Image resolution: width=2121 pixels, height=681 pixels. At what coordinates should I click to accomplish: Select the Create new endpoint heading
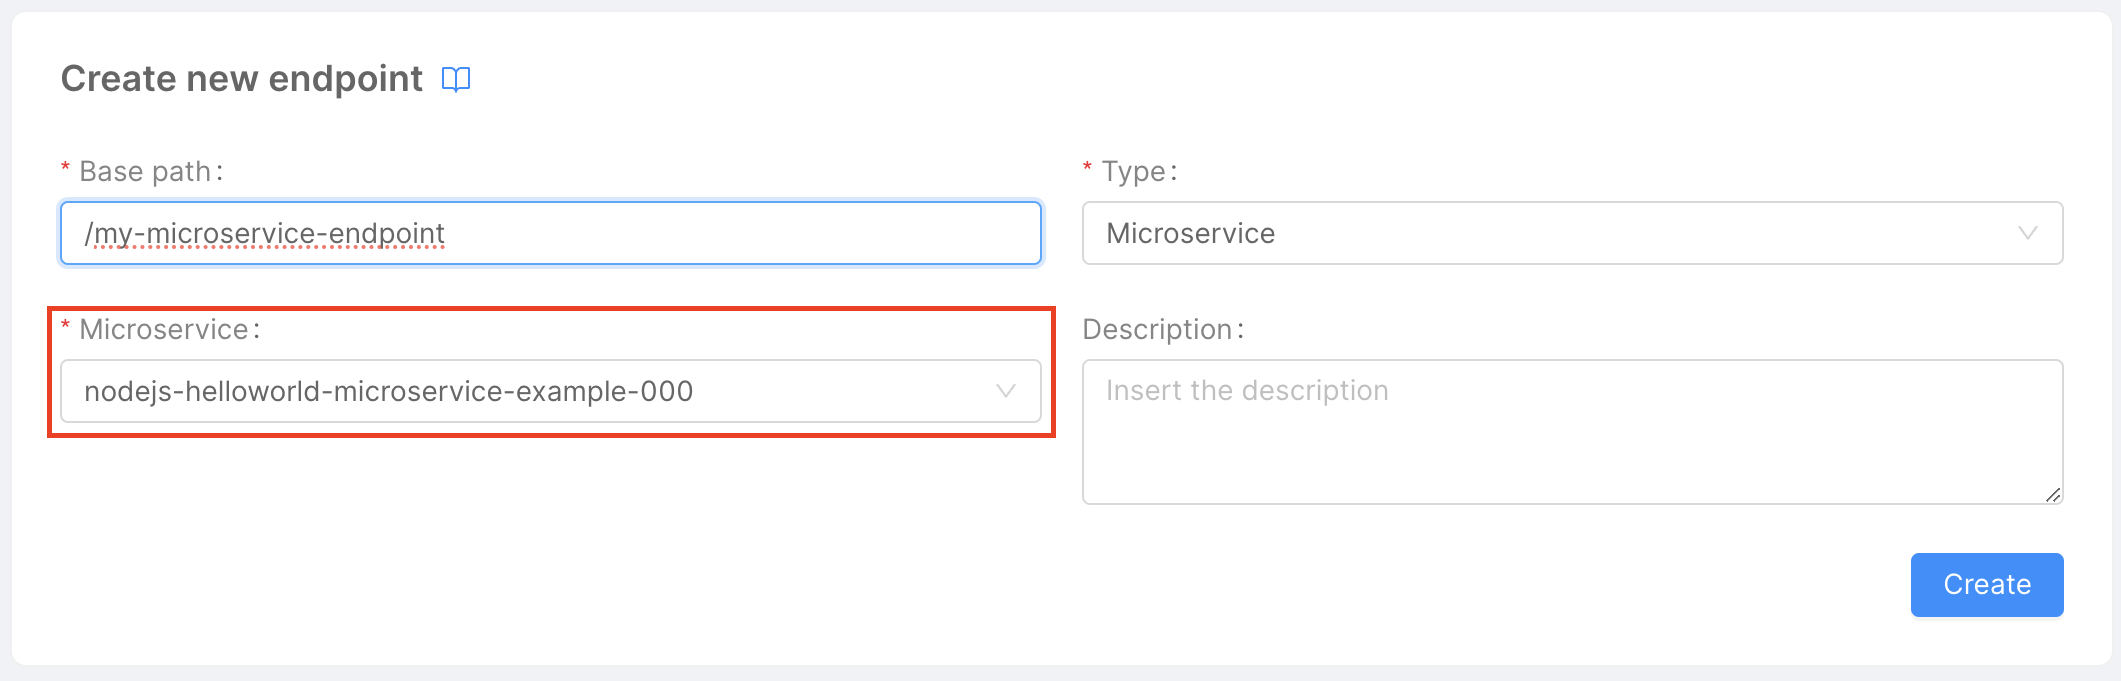pos(241,77)
